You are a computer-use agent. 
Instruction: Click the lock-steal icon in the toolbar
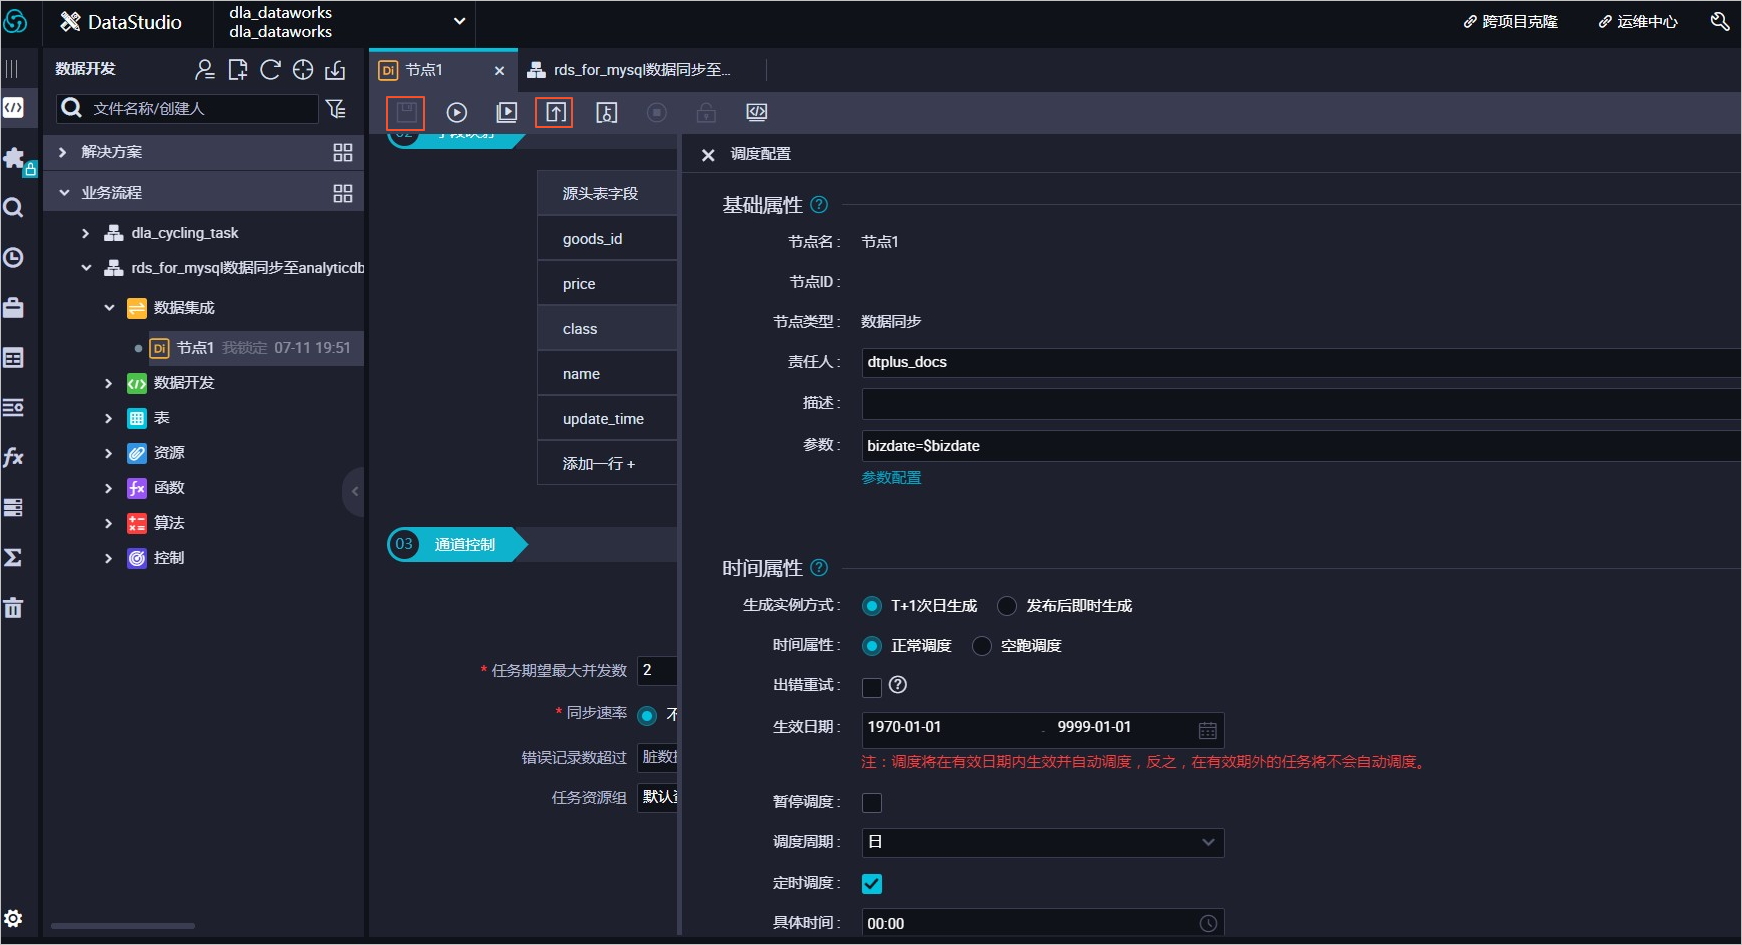tap(607, 113)
